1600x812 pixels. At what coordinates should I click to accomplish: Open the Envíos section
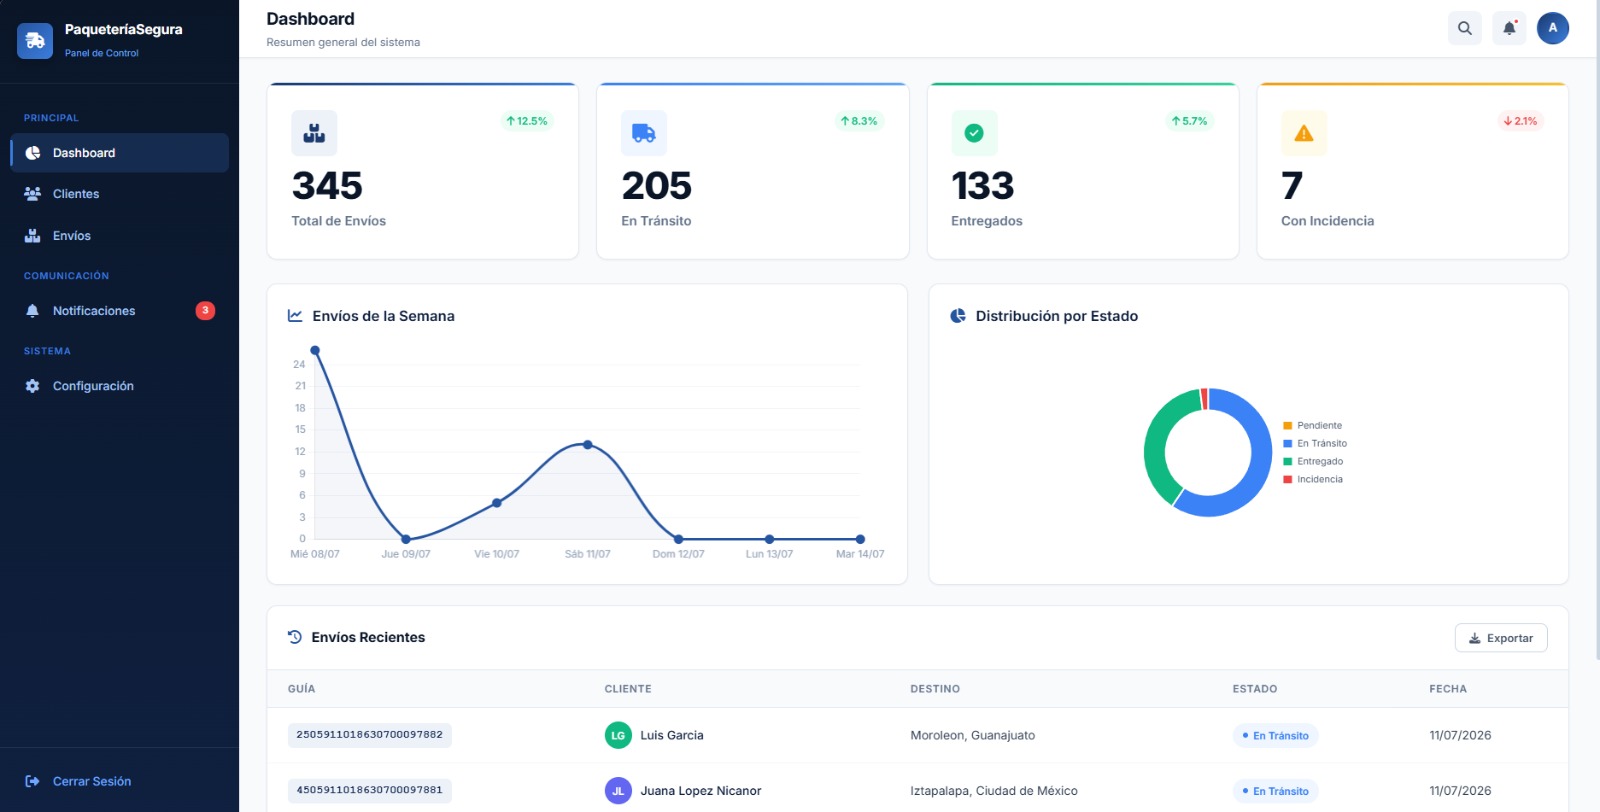120,236
